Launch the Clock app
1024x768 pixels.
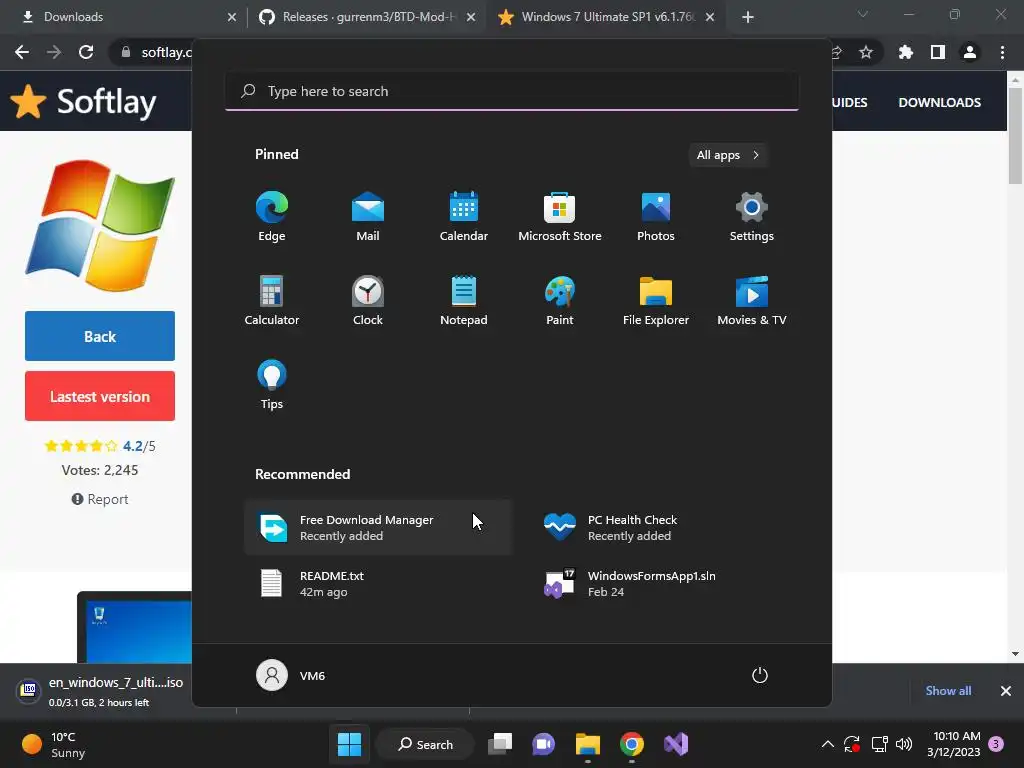click(x=368, y=300)
